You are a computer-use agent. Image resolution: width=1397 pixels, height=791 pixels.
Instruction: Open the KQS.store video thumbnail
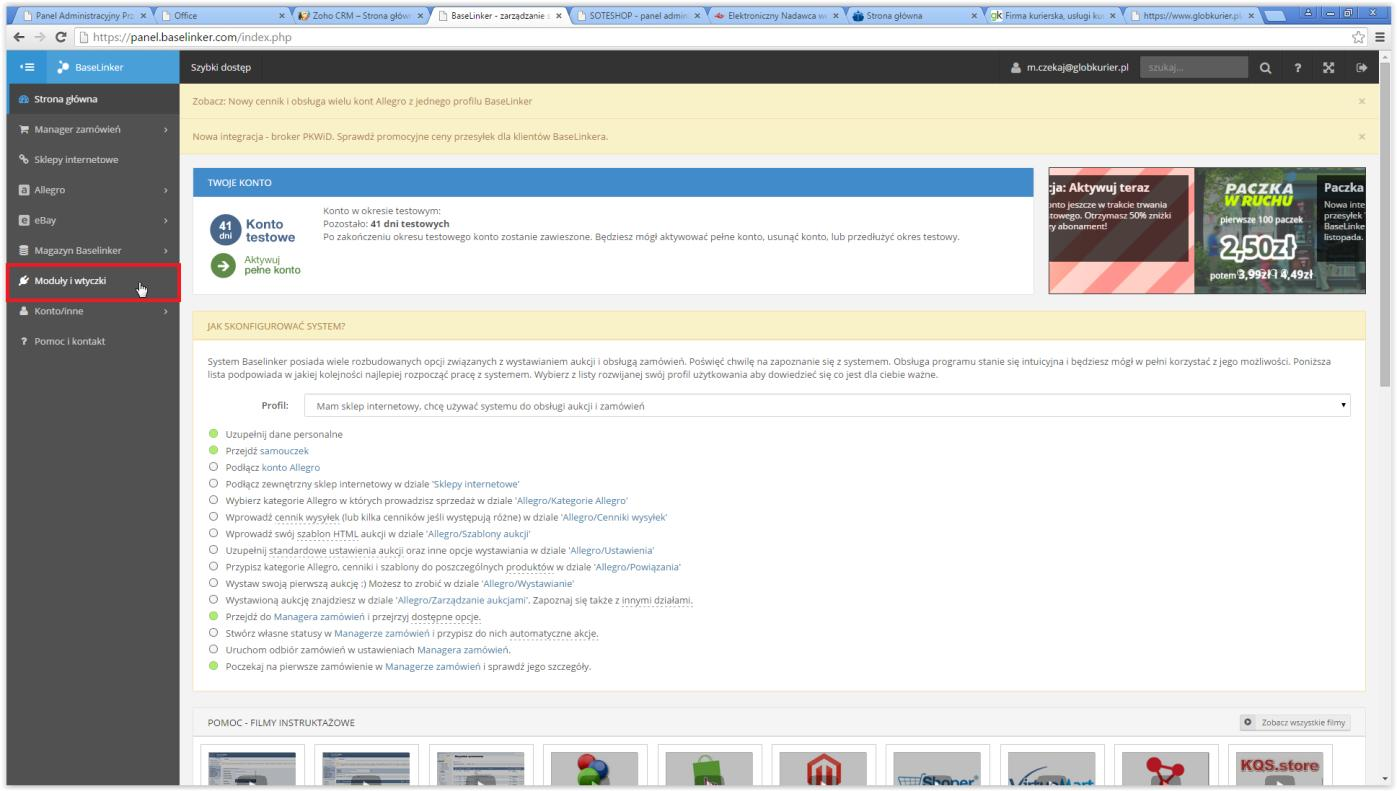click(x=1281, y=765)
